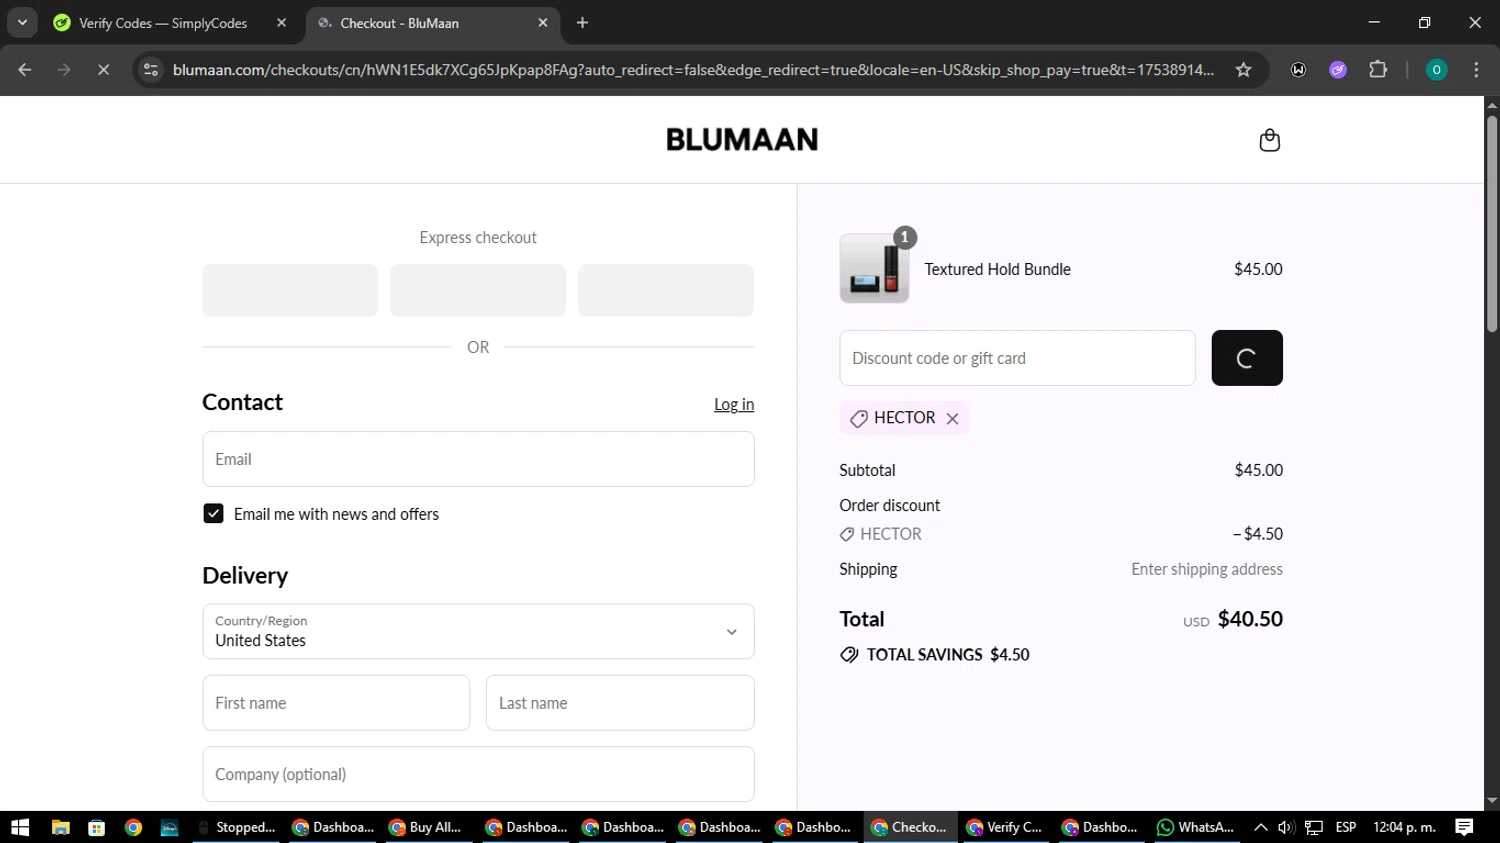Stop loading the page
The height and width of the screenshot is (843, 1500).
(103, 70)
